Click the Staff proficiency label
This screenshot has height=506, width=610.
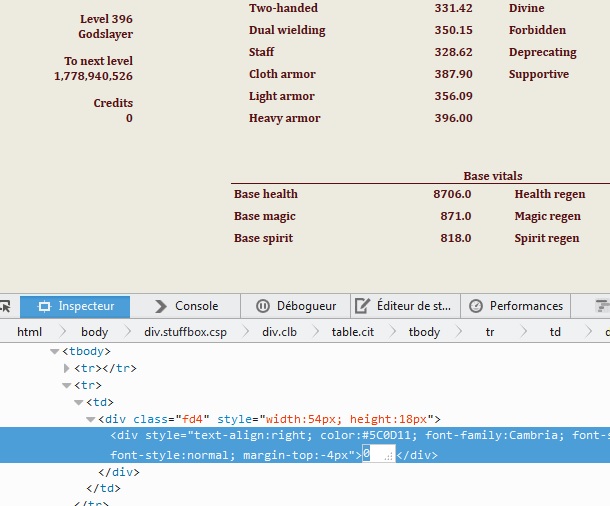(261, 52)
